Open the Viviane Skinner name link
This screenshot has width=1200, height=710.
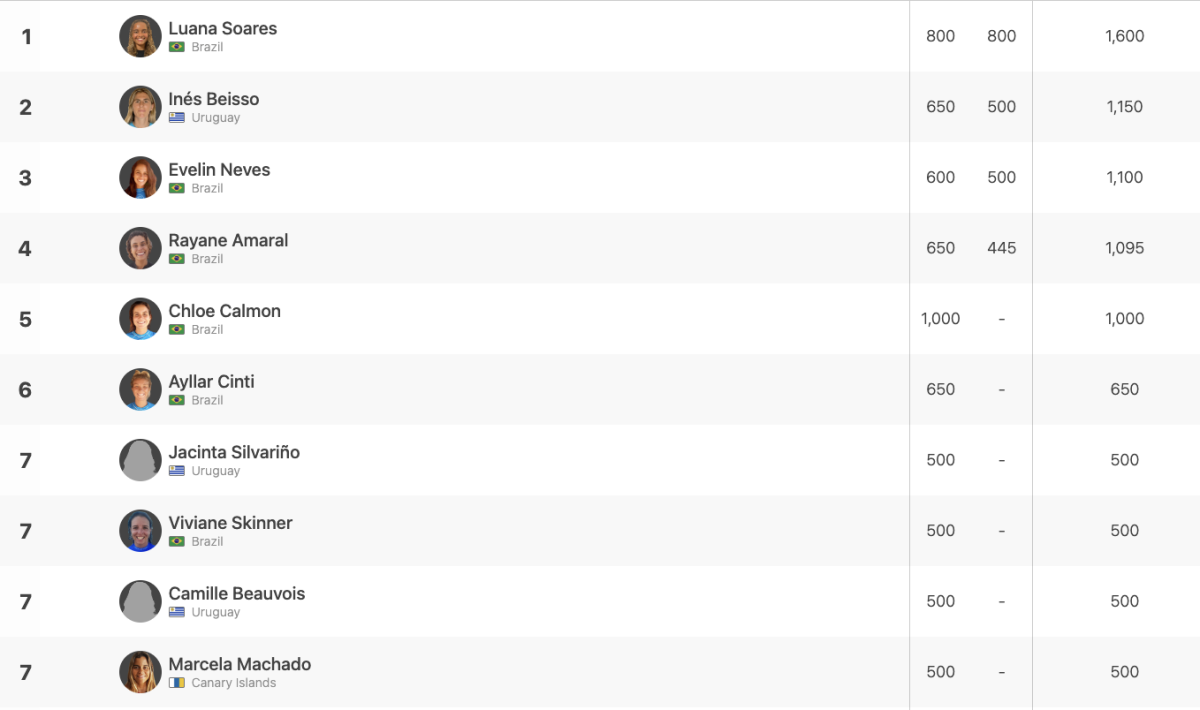click(x=230, y=523)
